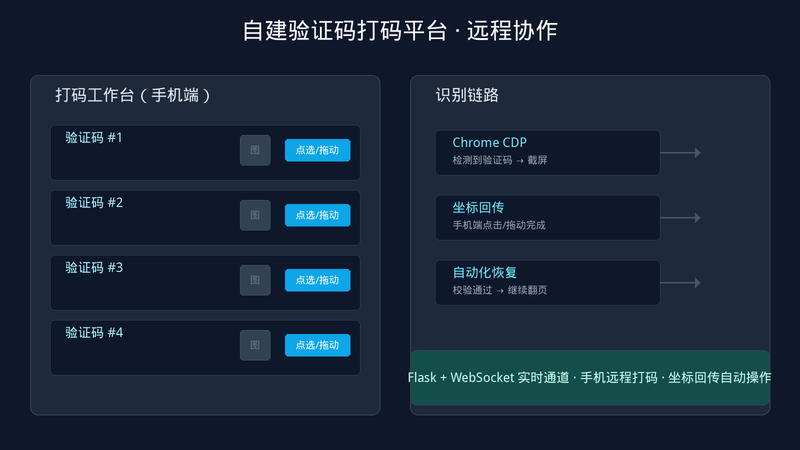Click 点选/拖动 button for 验证码 #2

[317, 215]
